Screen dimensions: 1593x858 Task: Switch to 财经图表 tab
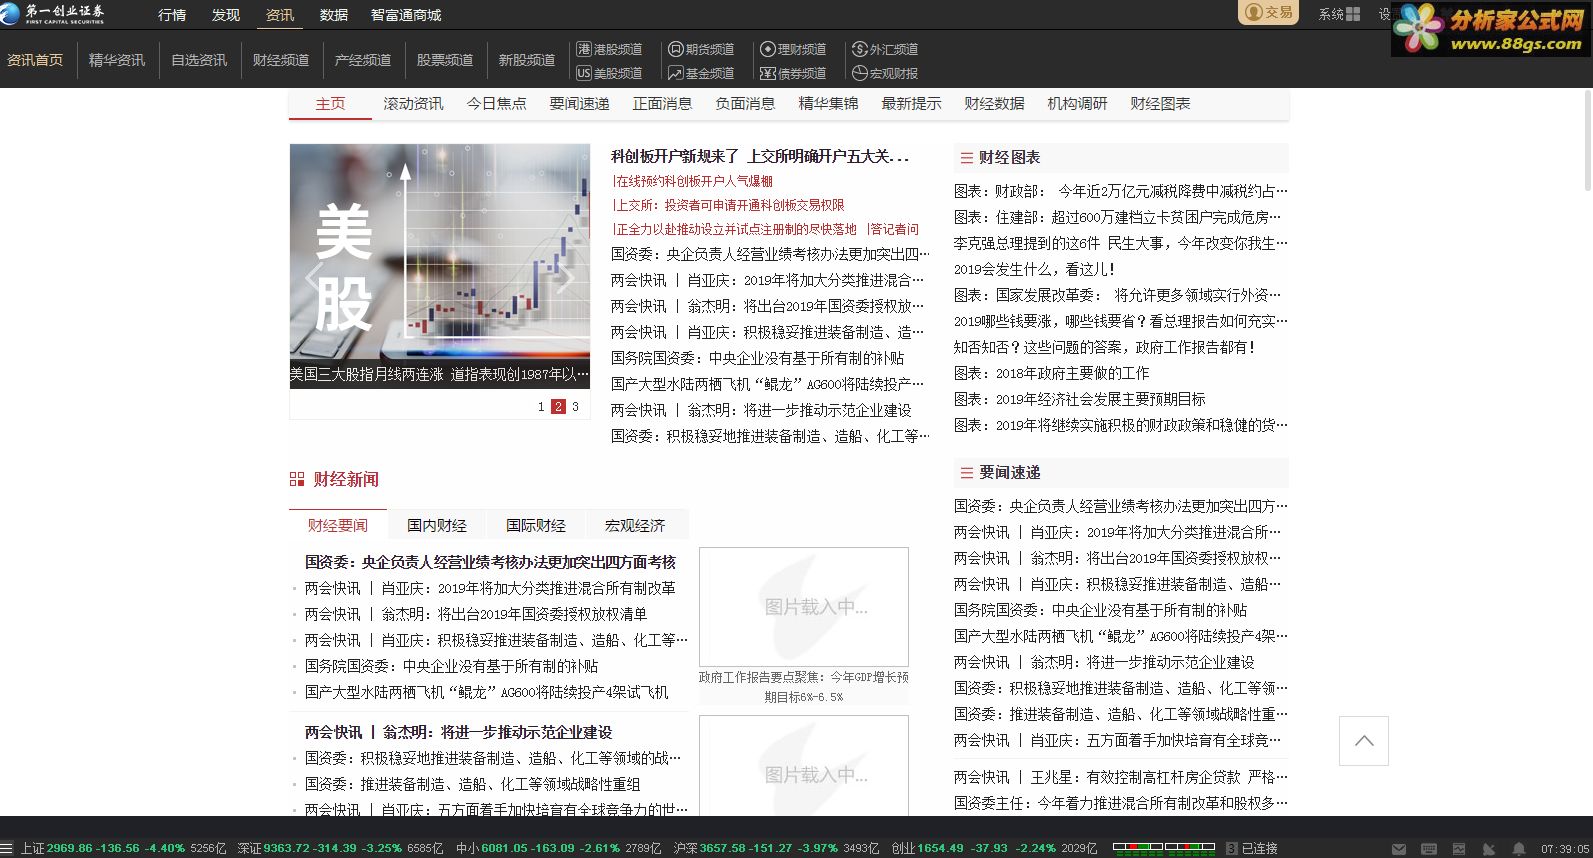tap(1160, 104)
